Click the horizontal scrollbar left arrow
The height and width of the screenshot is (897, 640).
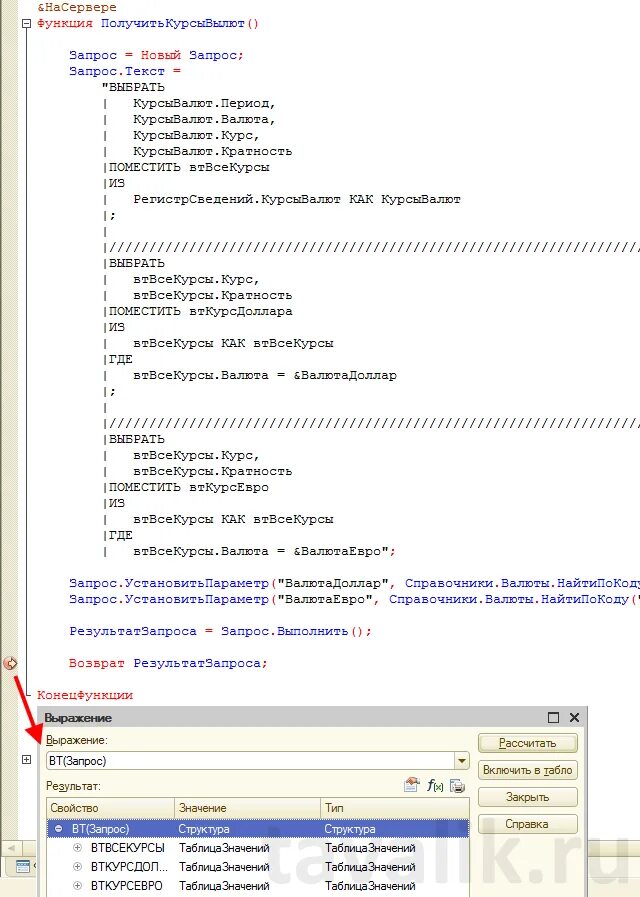pyautogui.click(x=10, y=847)
